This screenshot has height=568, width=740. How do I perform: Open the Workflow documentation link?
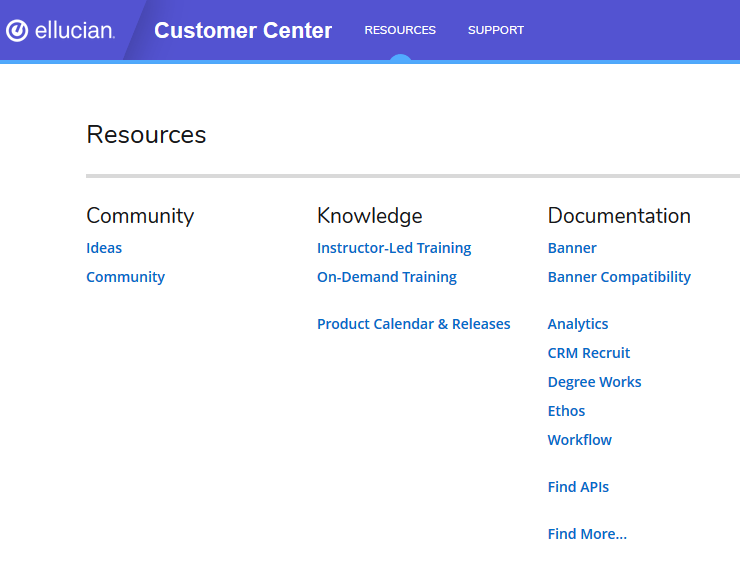580,440
